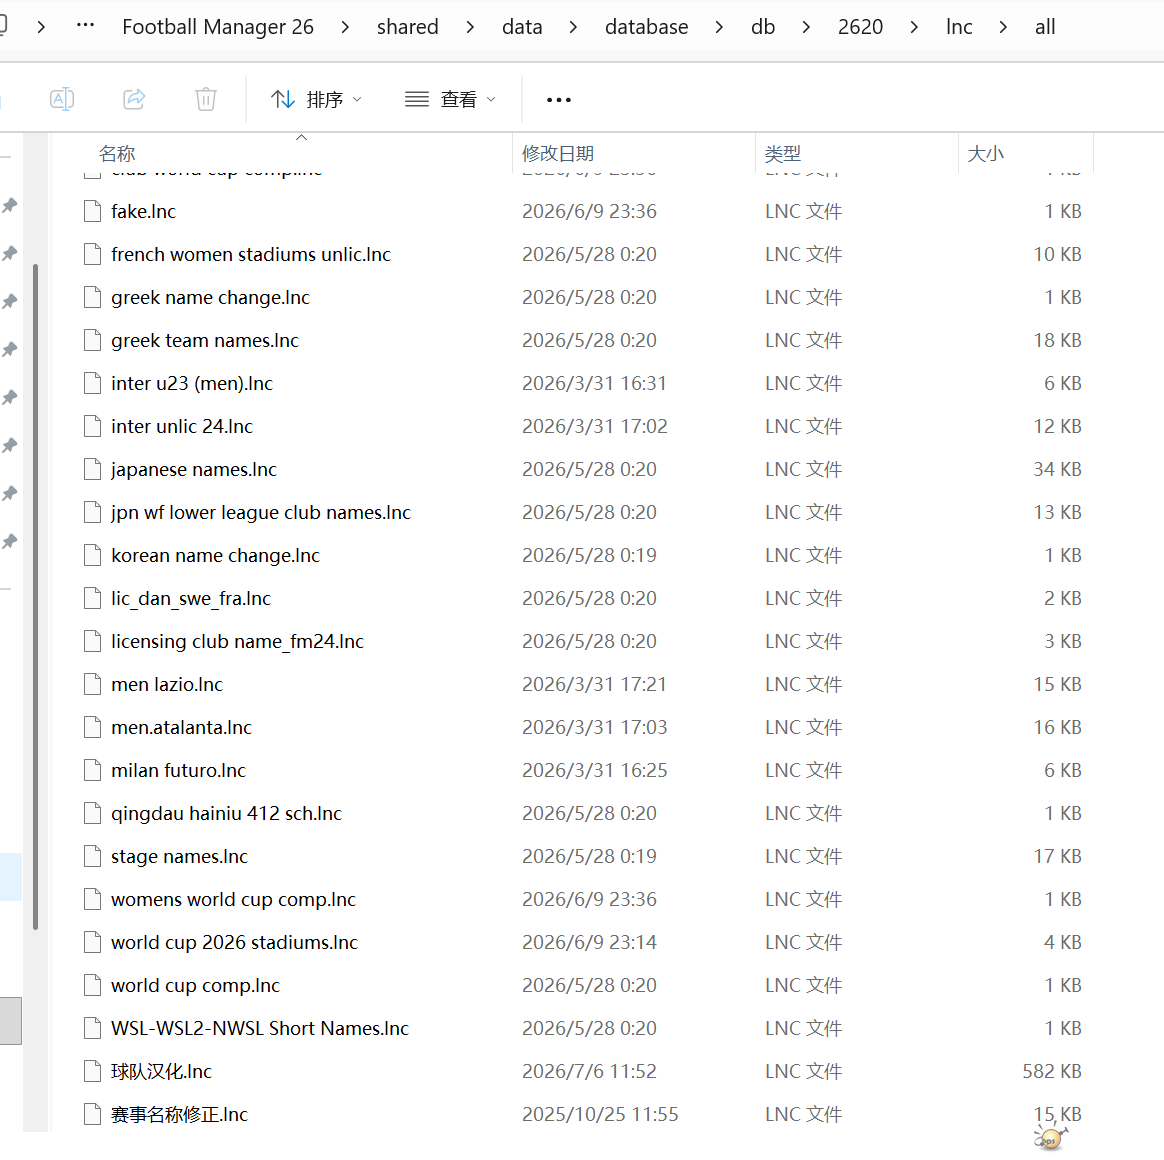Click file icon of japanese names.lnc
The width and height of the screenshot is (1164, 1160).
click(92, 470)
